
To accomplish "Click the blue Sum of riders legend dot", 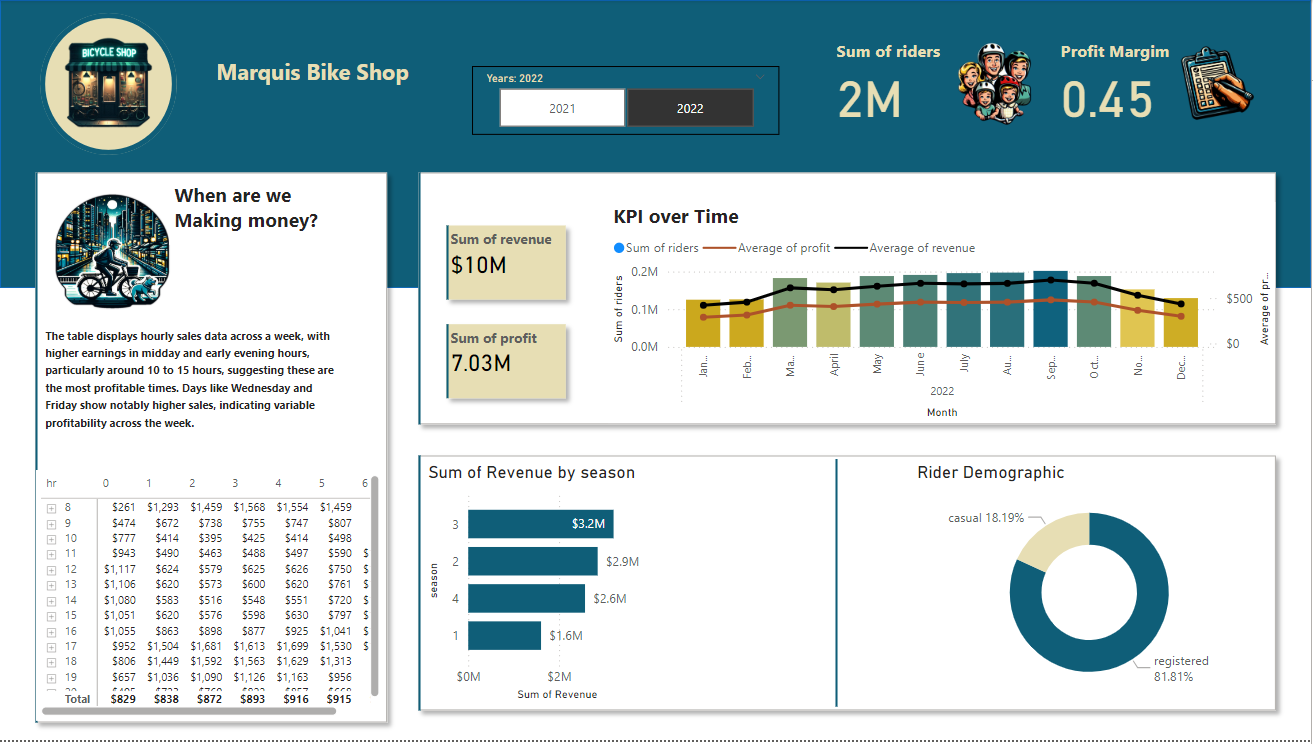I will pyautogui.click(x=619, y=248).
